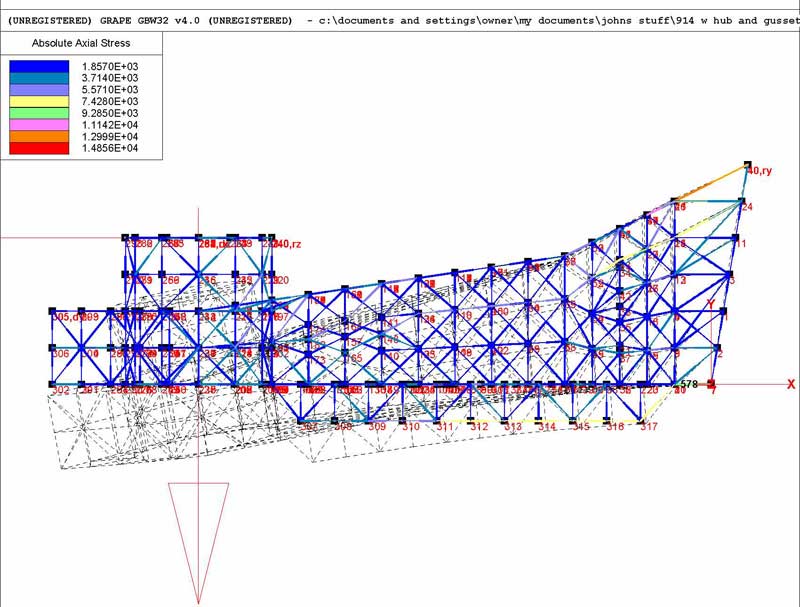Select the pink 1.1142E+04 legend color
This screenshot has width=800, height=607.
tap(39, 125)
